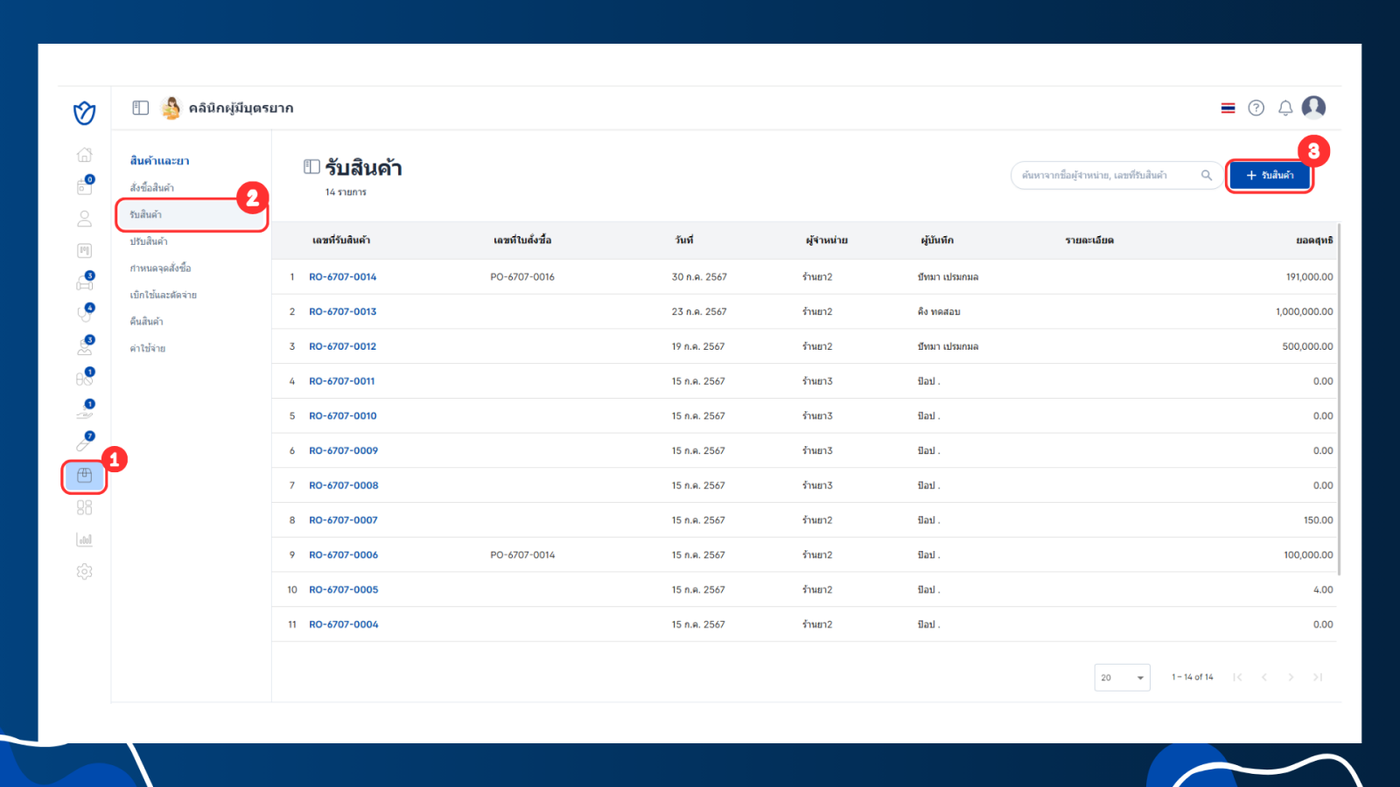Viewport: 1400px width, 787px height.
Task: Click the วันที่ column header
Action: click(x=684, y=241)
